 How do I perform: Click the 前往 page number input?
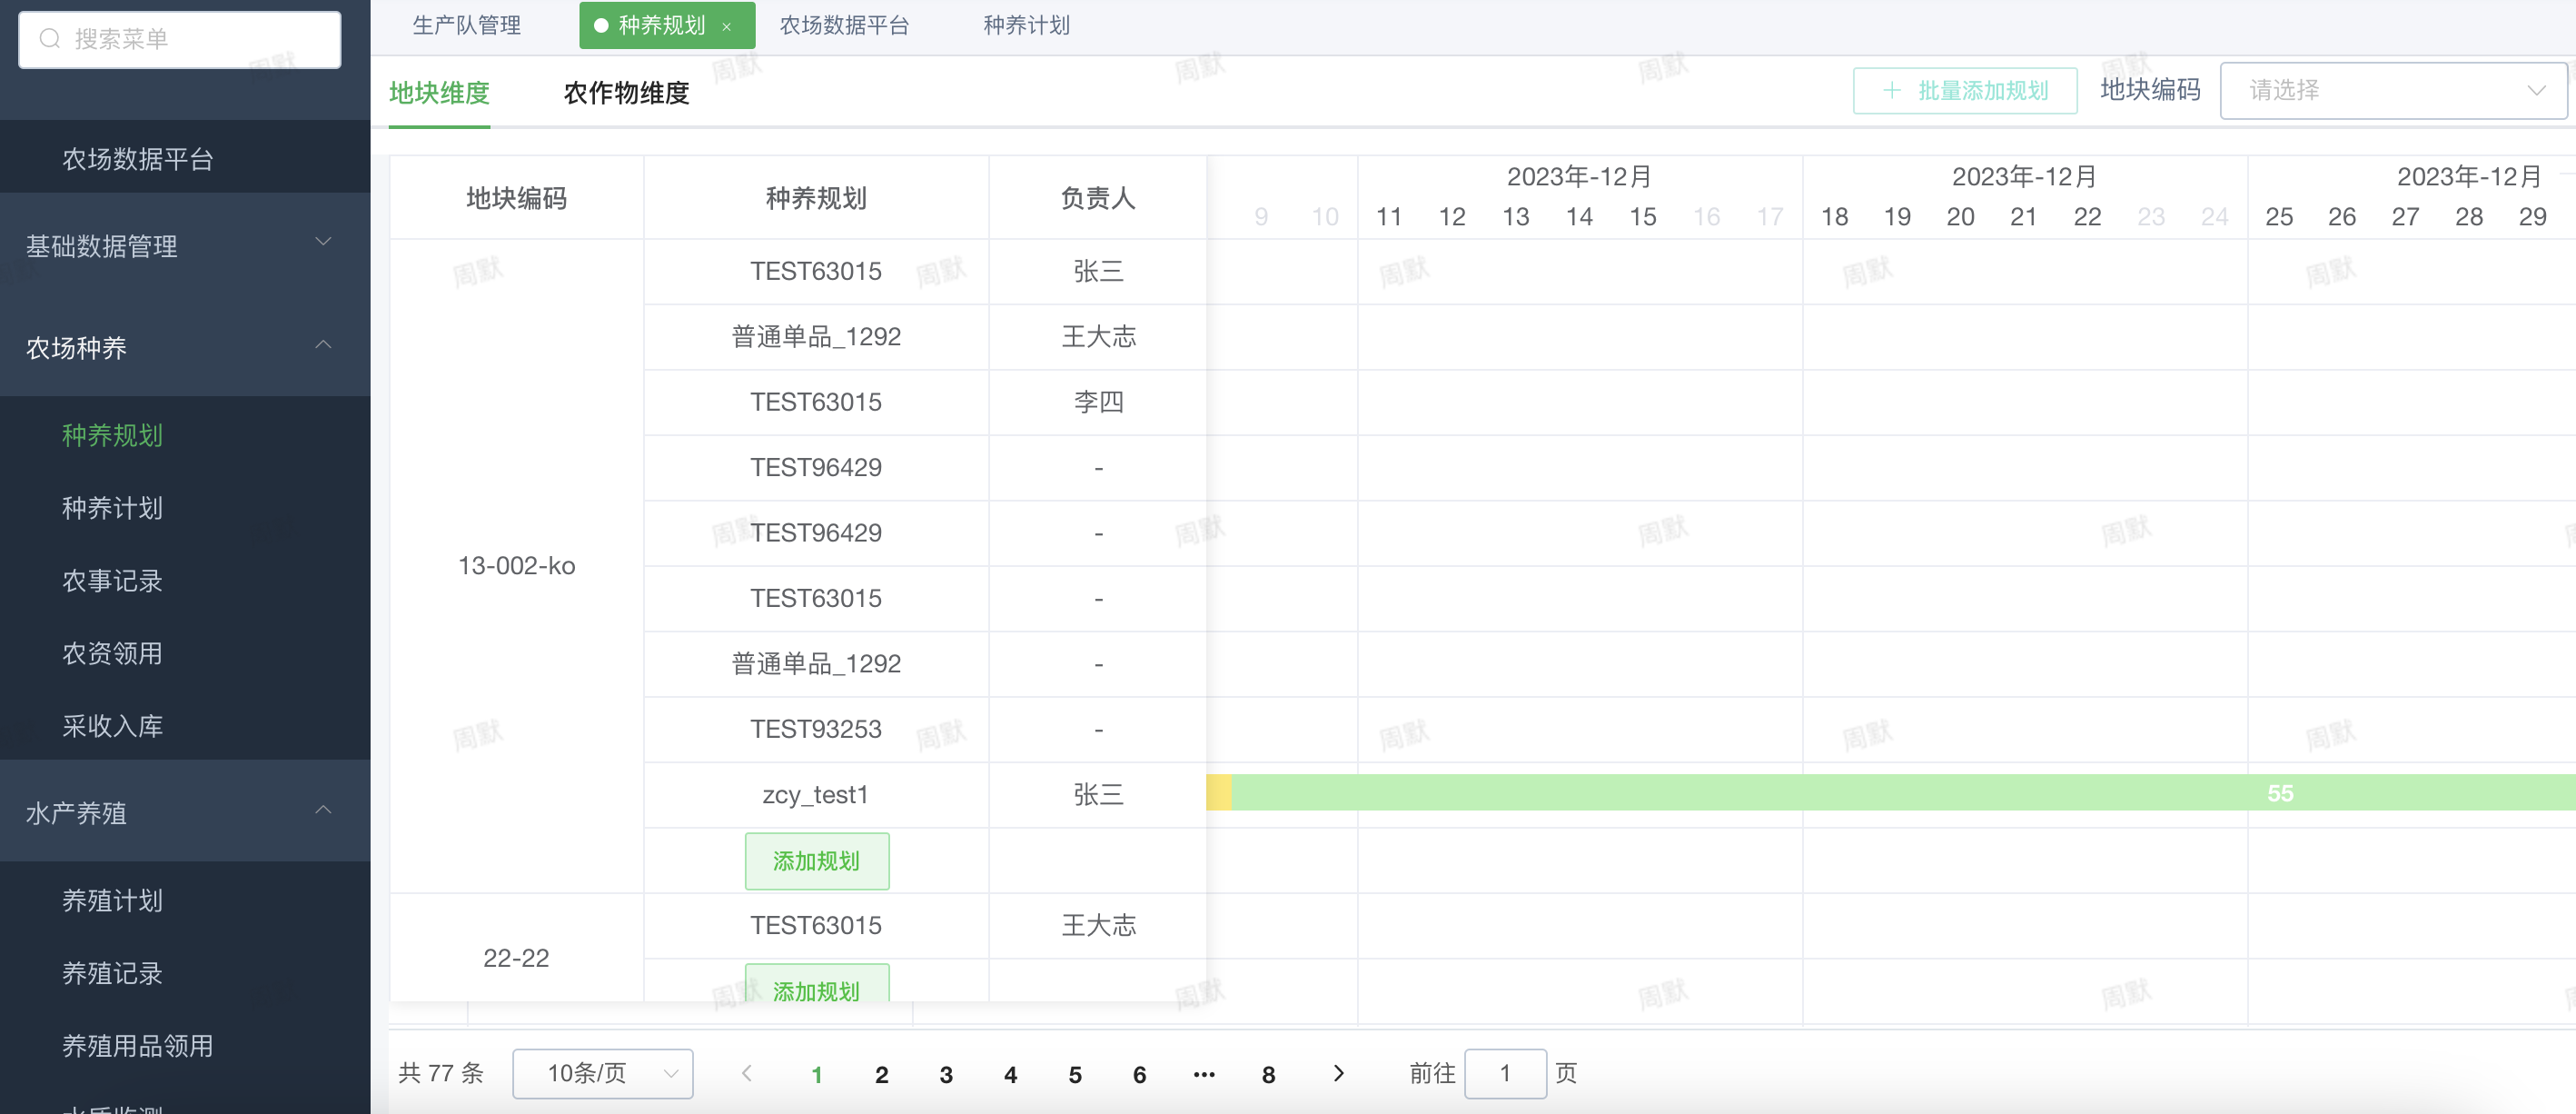pyautogui.click(x=1505, y=1073)
